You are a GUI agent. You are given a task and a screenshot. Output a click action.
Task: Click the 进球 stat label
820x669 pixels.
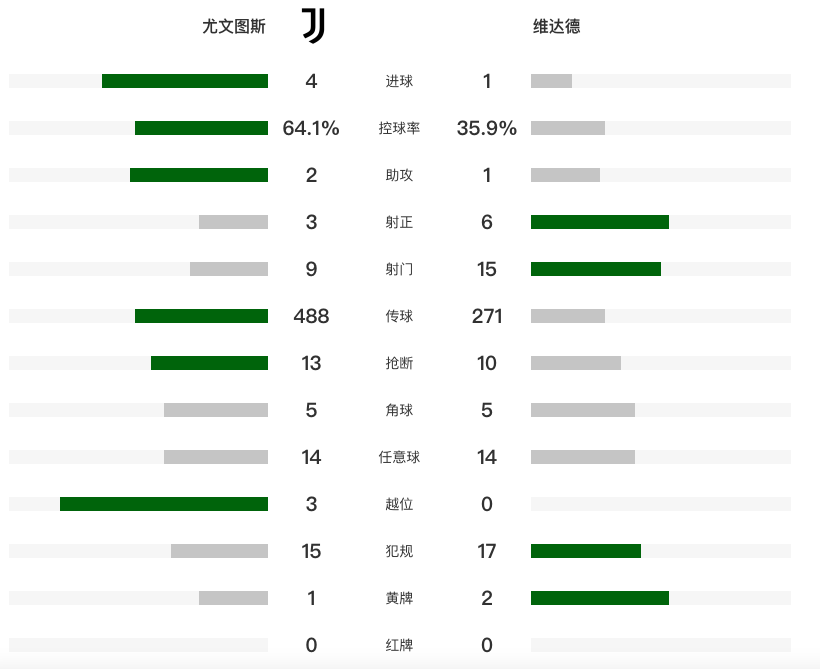pyautogui.click(x=399, y=81)
